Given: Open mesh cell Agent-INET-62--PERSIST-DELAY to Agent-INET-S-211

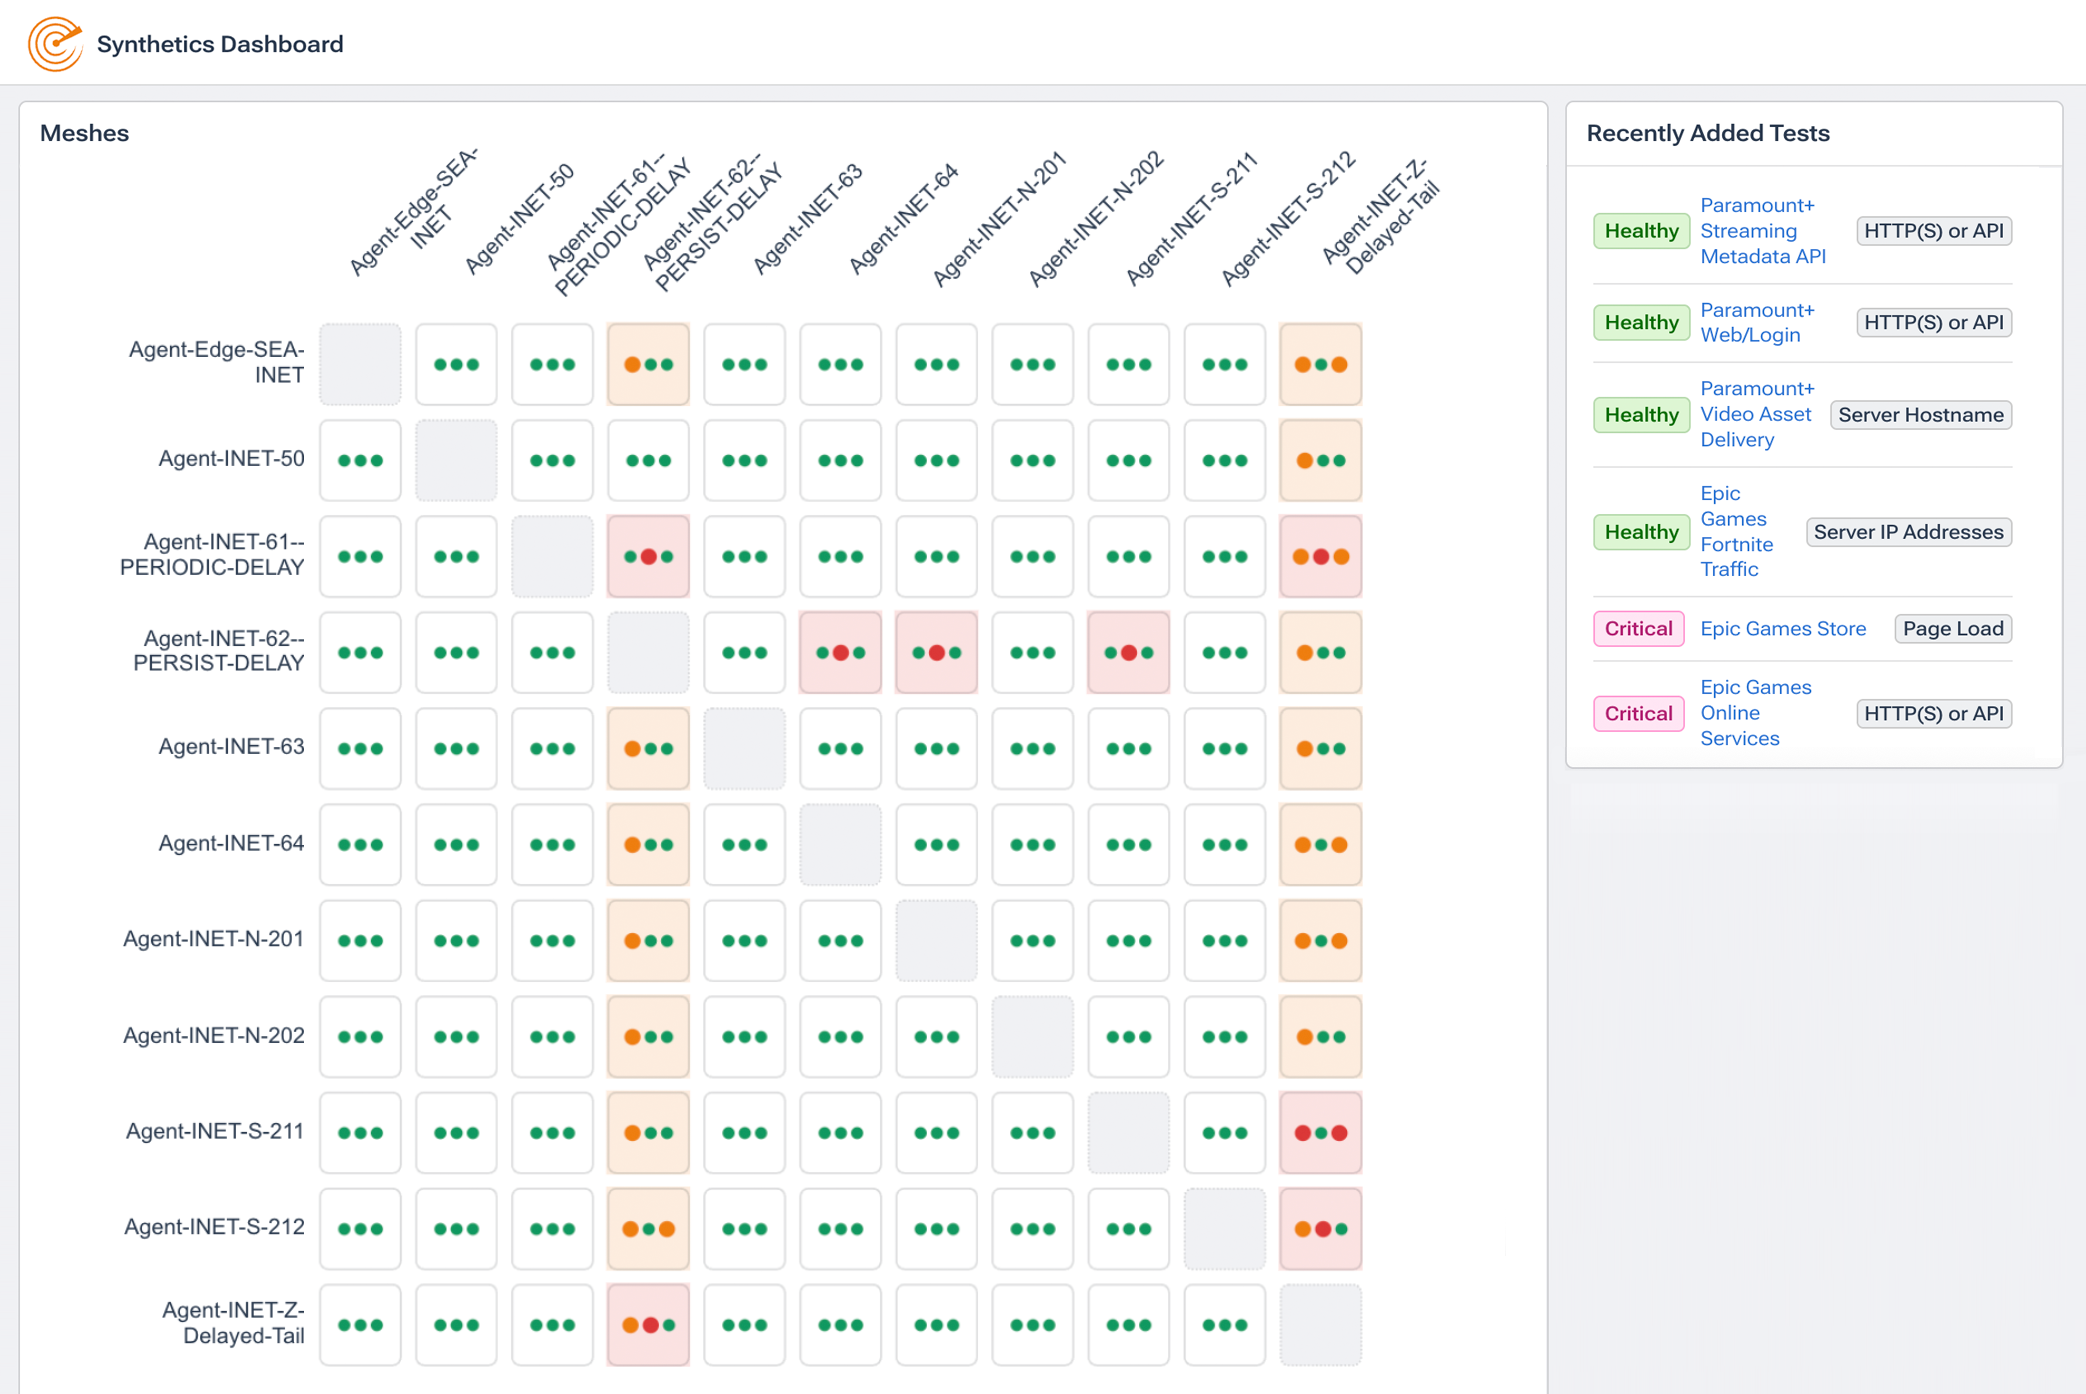Looking at the screenshot, I should coord(1128,652).
